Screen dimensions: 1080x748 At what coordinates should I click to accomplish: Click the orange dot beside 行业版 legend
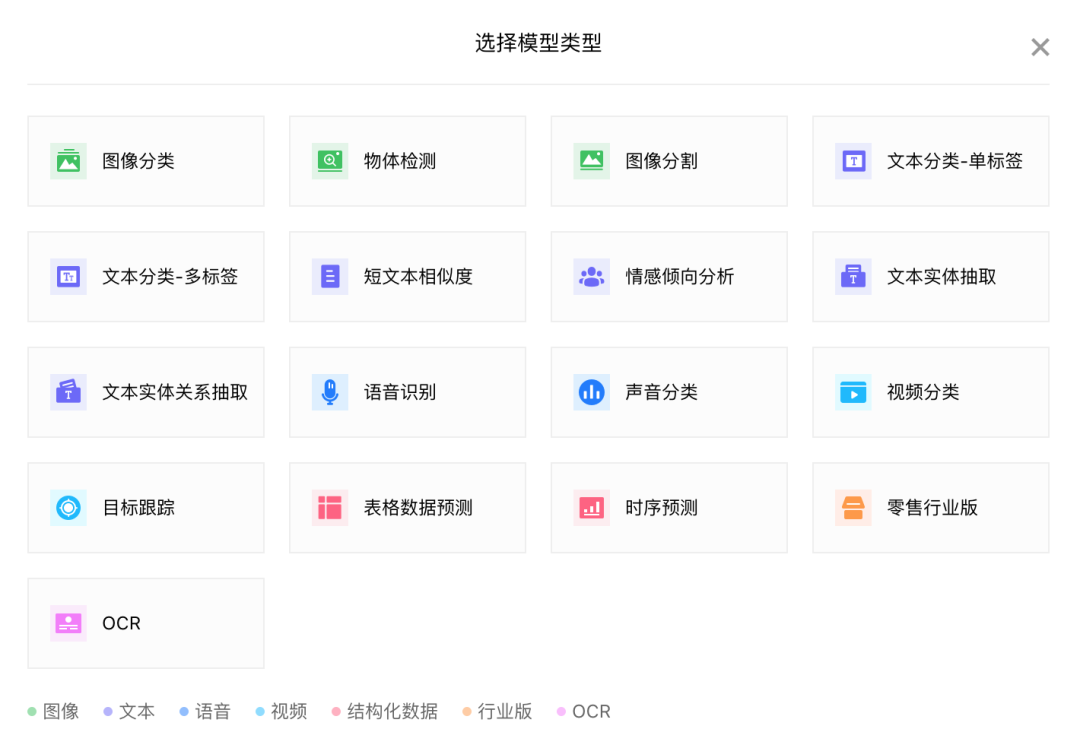(467, 711)
